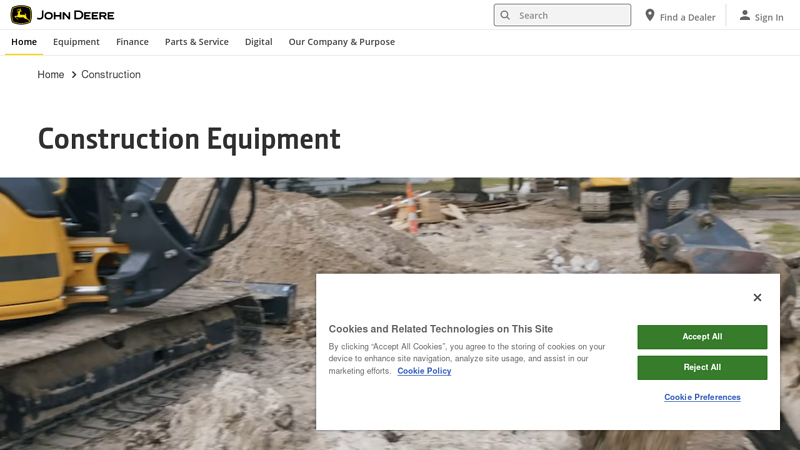Click the Sign In link
800x450 pixels.
(x=762, y=16)
